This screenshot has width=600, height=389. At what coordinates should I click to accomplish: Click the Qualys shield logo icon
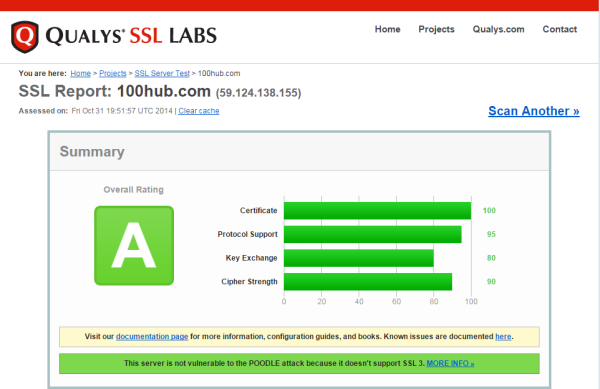pos(25,37)
